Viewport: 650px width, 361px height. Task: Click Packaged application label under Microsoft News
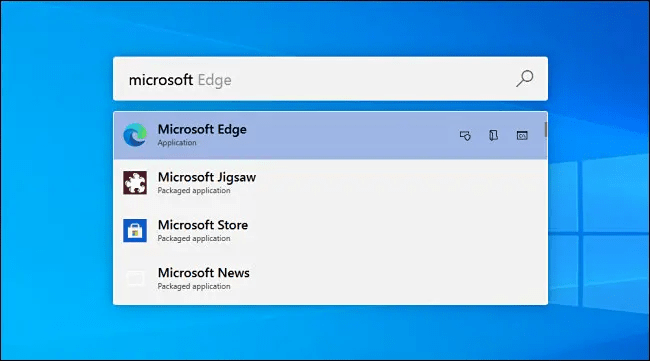tap(194, 286)
